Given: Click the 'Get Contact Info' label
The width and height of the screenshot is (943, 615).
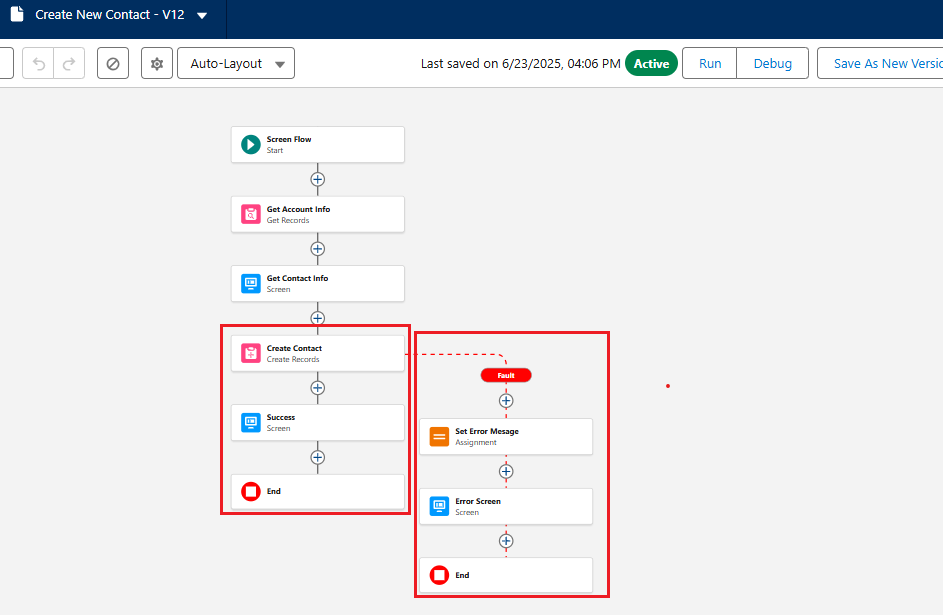Looking at the screenshot, I should tap(297, 278).
